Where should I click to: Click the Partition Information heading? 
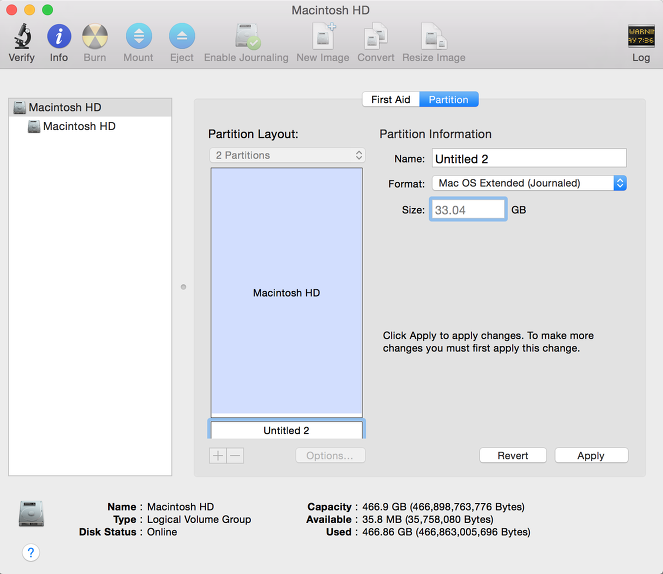[x=435, y=134]
